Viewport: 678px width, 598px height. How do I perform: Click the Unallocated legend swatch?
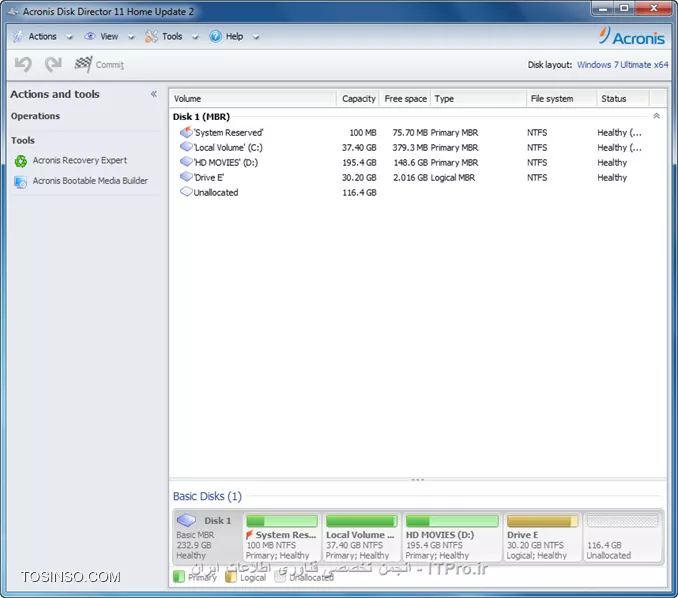pos(280,577)
